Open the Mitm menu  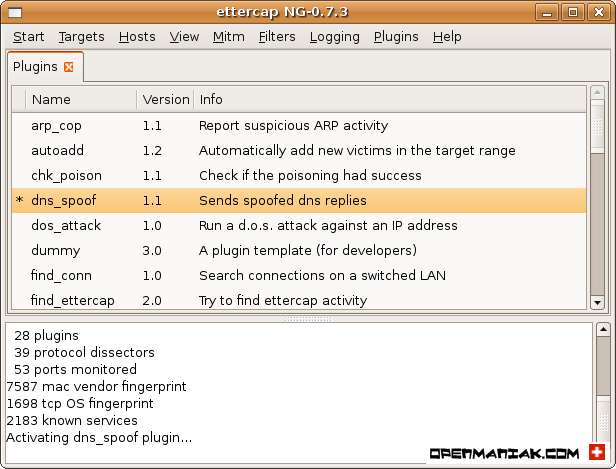(229, 37)
